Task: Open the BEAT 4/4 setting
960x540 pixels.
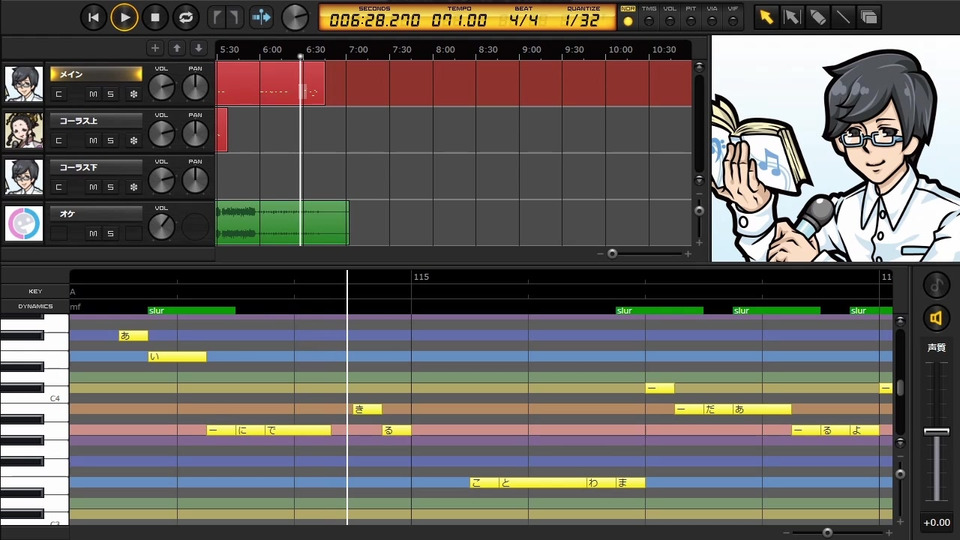Action: point(523,20)
